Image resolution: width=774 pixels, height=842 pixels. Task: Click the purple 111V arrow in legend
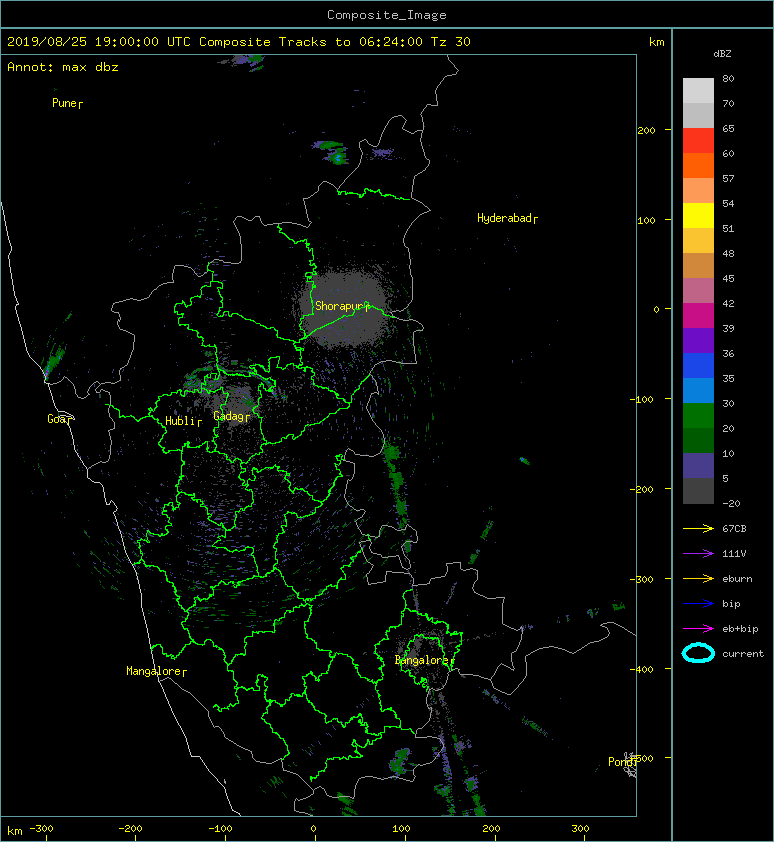click(698, 554)
